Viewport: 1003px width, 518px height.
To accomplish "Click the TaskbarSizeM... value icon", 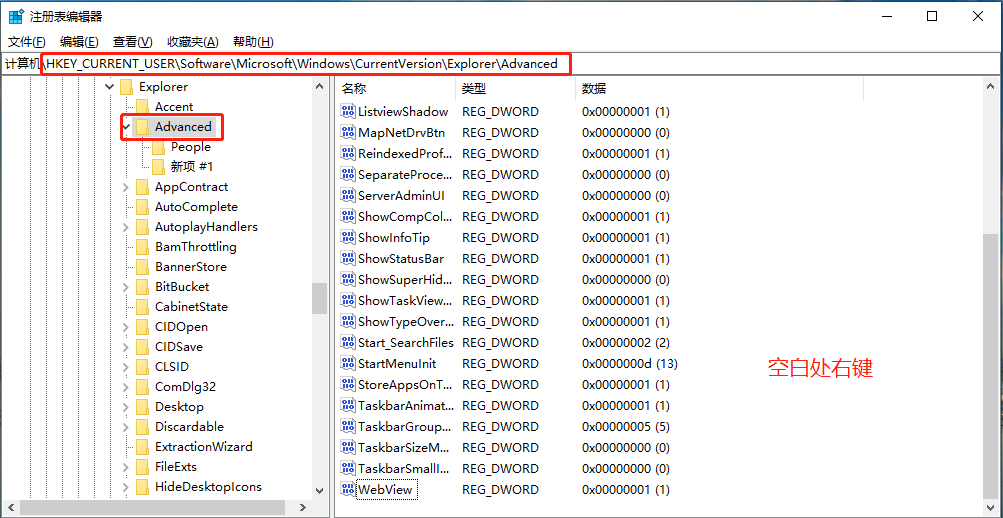I will pyautogui.click(x=347, y=448).
